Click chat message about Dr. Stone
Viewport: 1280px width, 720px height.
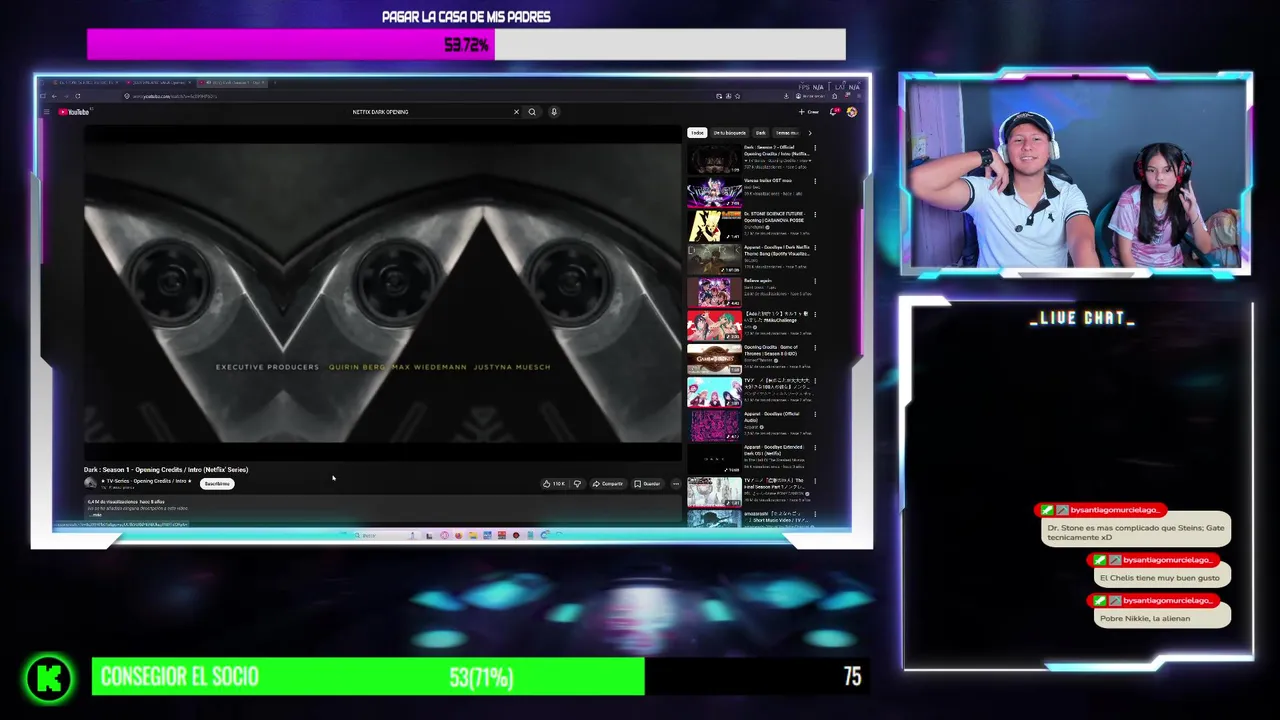point(1136,532)
